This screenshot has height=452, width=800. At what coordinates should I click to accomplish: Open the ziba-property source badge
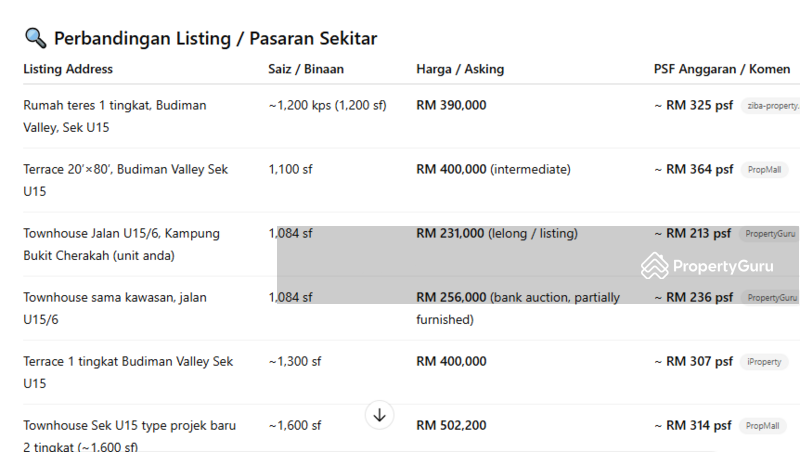point(771,106)
